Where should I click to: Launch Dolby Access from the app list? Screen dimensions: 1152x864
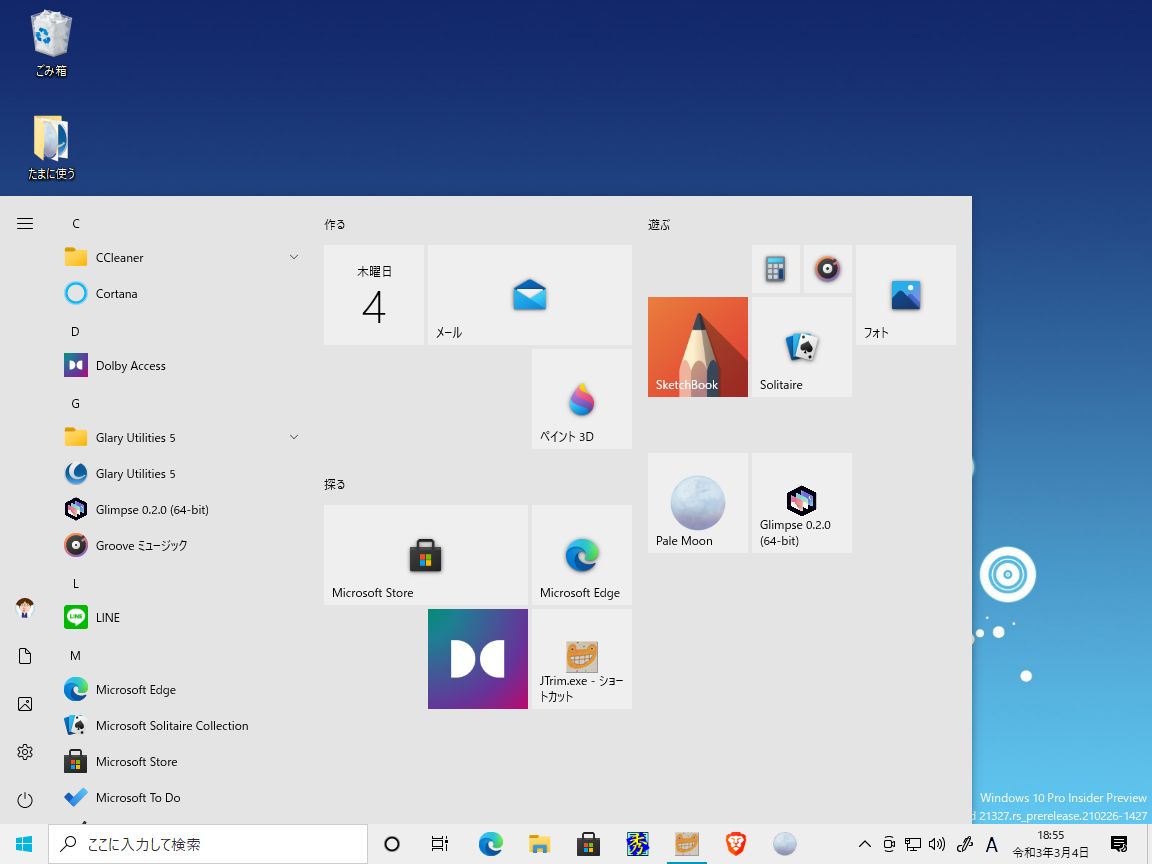[182, 365]
